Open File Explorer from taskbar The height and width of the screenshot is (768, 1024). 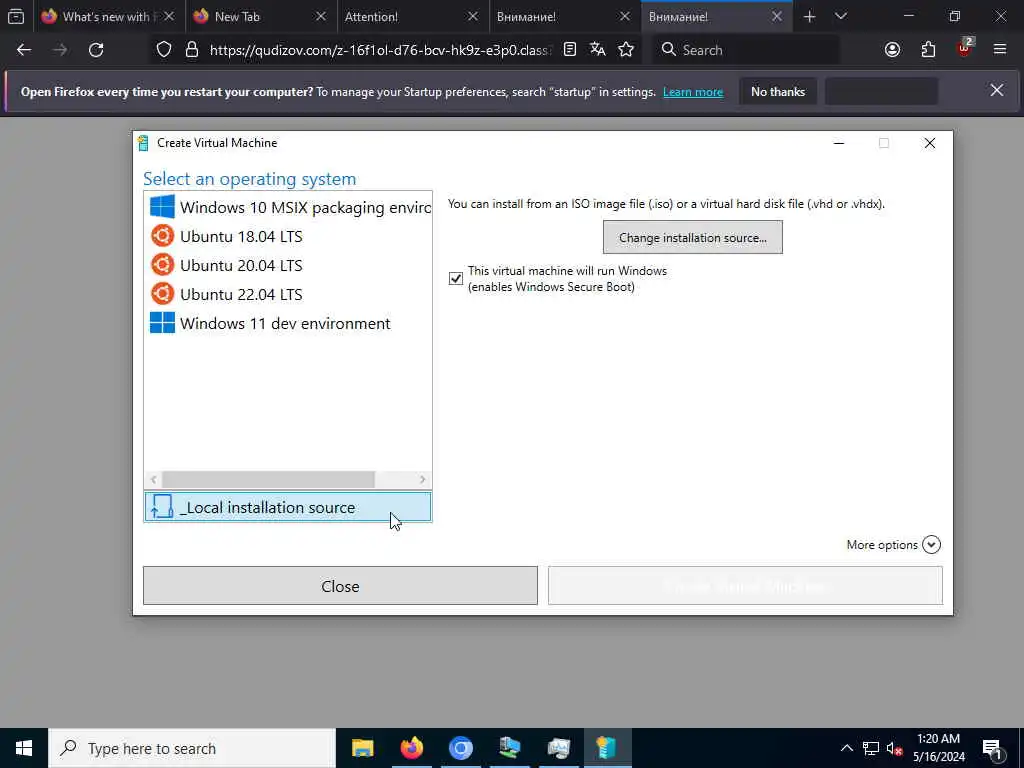tap(362, 748)
